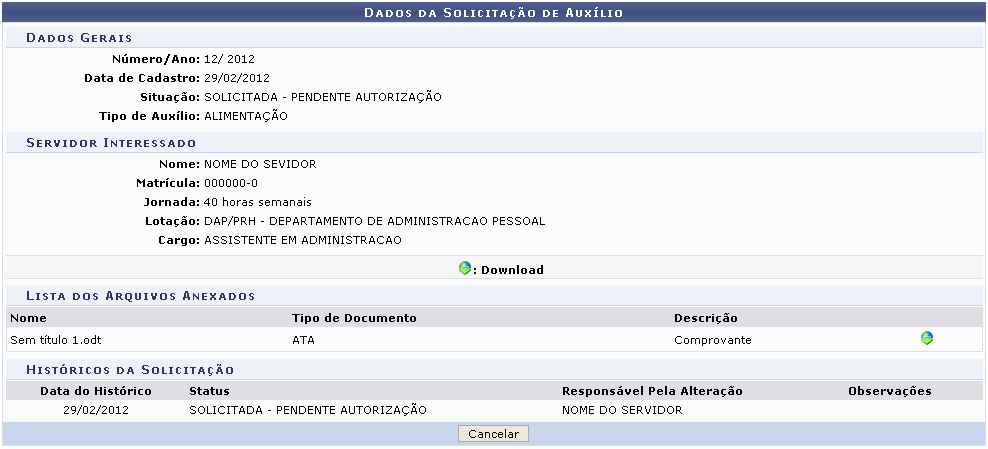Select the Servidor Interessado section header
The height and width of the screenshot is (449, 988).
pos(110,143)
